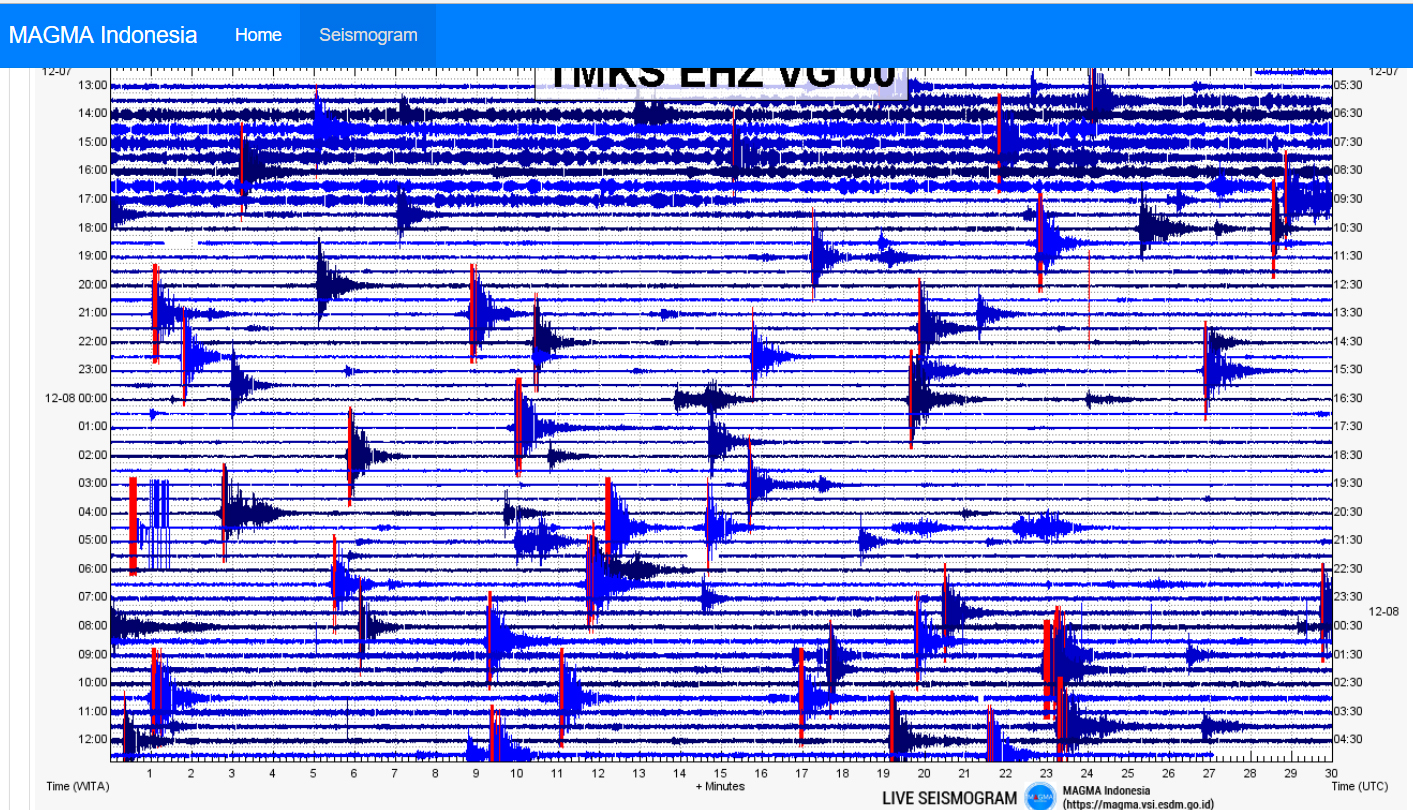This screenshot has width=1413, height=810.
Task: Click the 12:00 WITA time label
Action: pyautogui.click(x=92, y=740)
